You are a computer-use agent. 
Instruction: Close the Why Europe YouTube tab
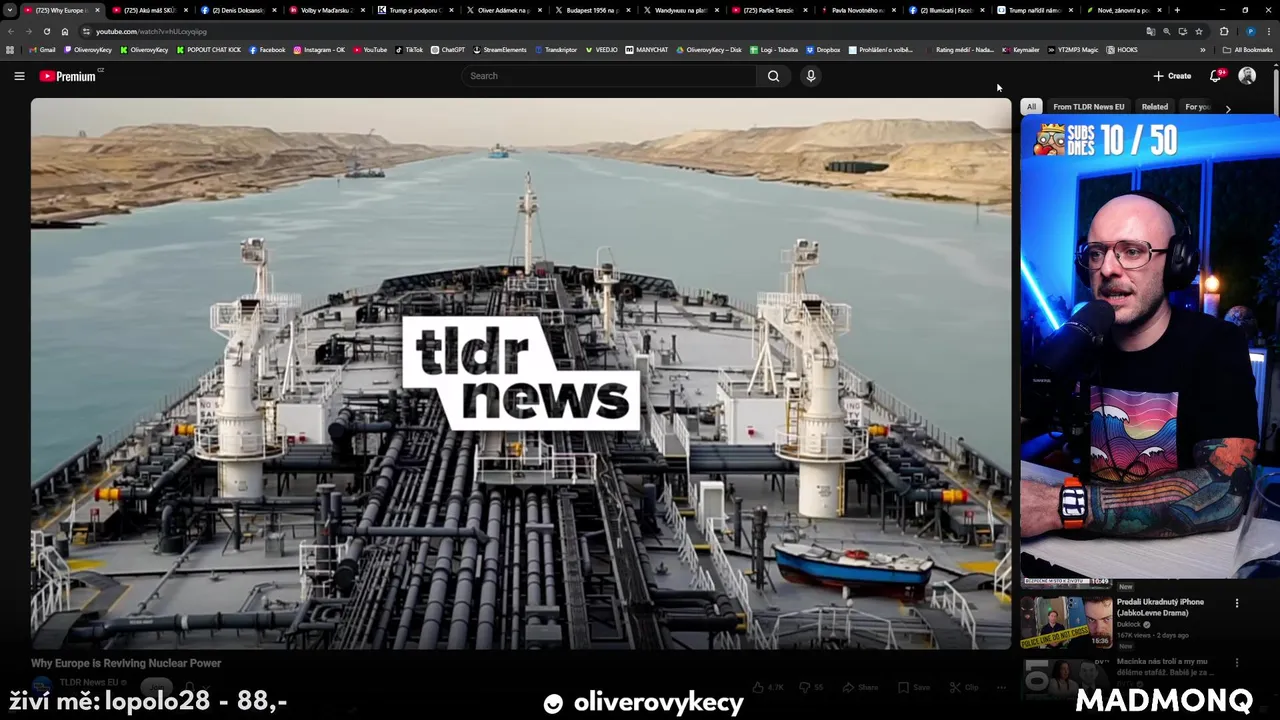click(97, 10)
